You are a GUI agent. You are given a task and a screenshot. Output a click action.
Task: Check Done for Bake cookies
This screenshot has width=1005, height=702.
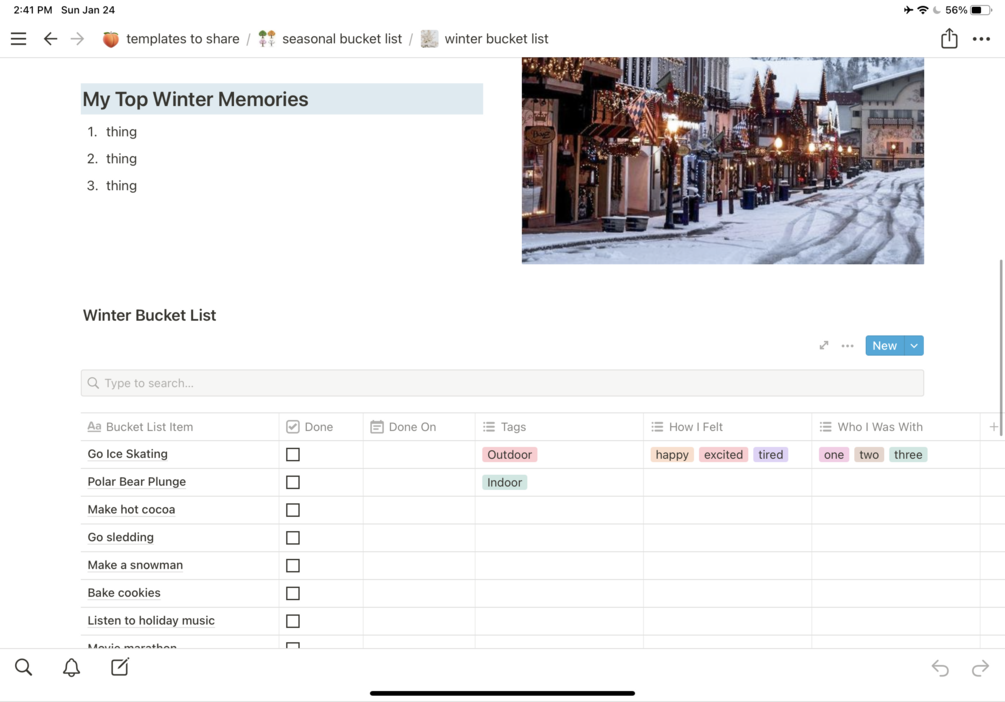pyautogui.click(x=293, y=593)
